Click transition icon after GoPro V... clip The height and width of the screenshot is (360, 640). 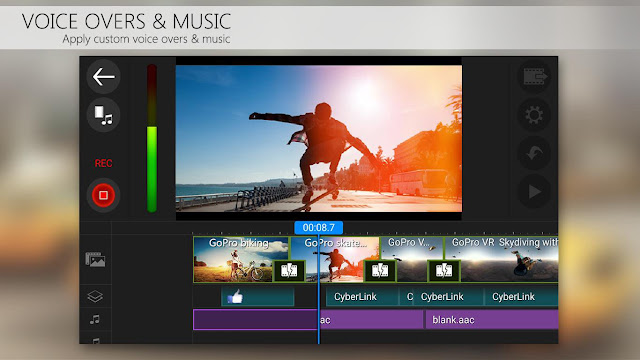pos(444,271)
